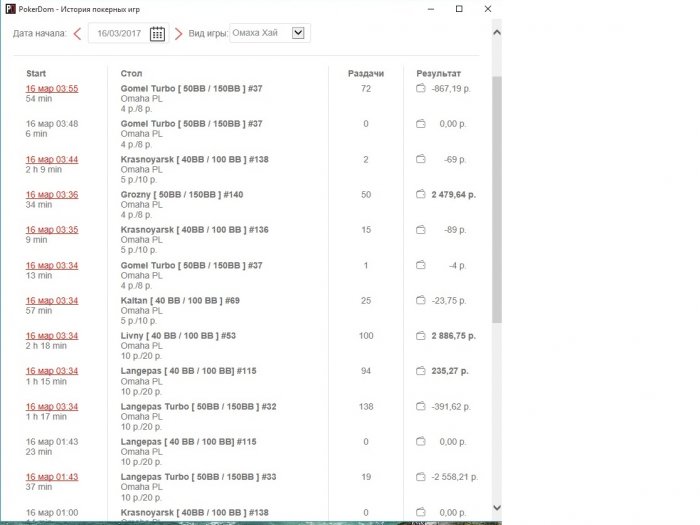This screenshot has height=525, width=700.
Task: Click result value -867,19 р.
Action: tap(451, 89)
